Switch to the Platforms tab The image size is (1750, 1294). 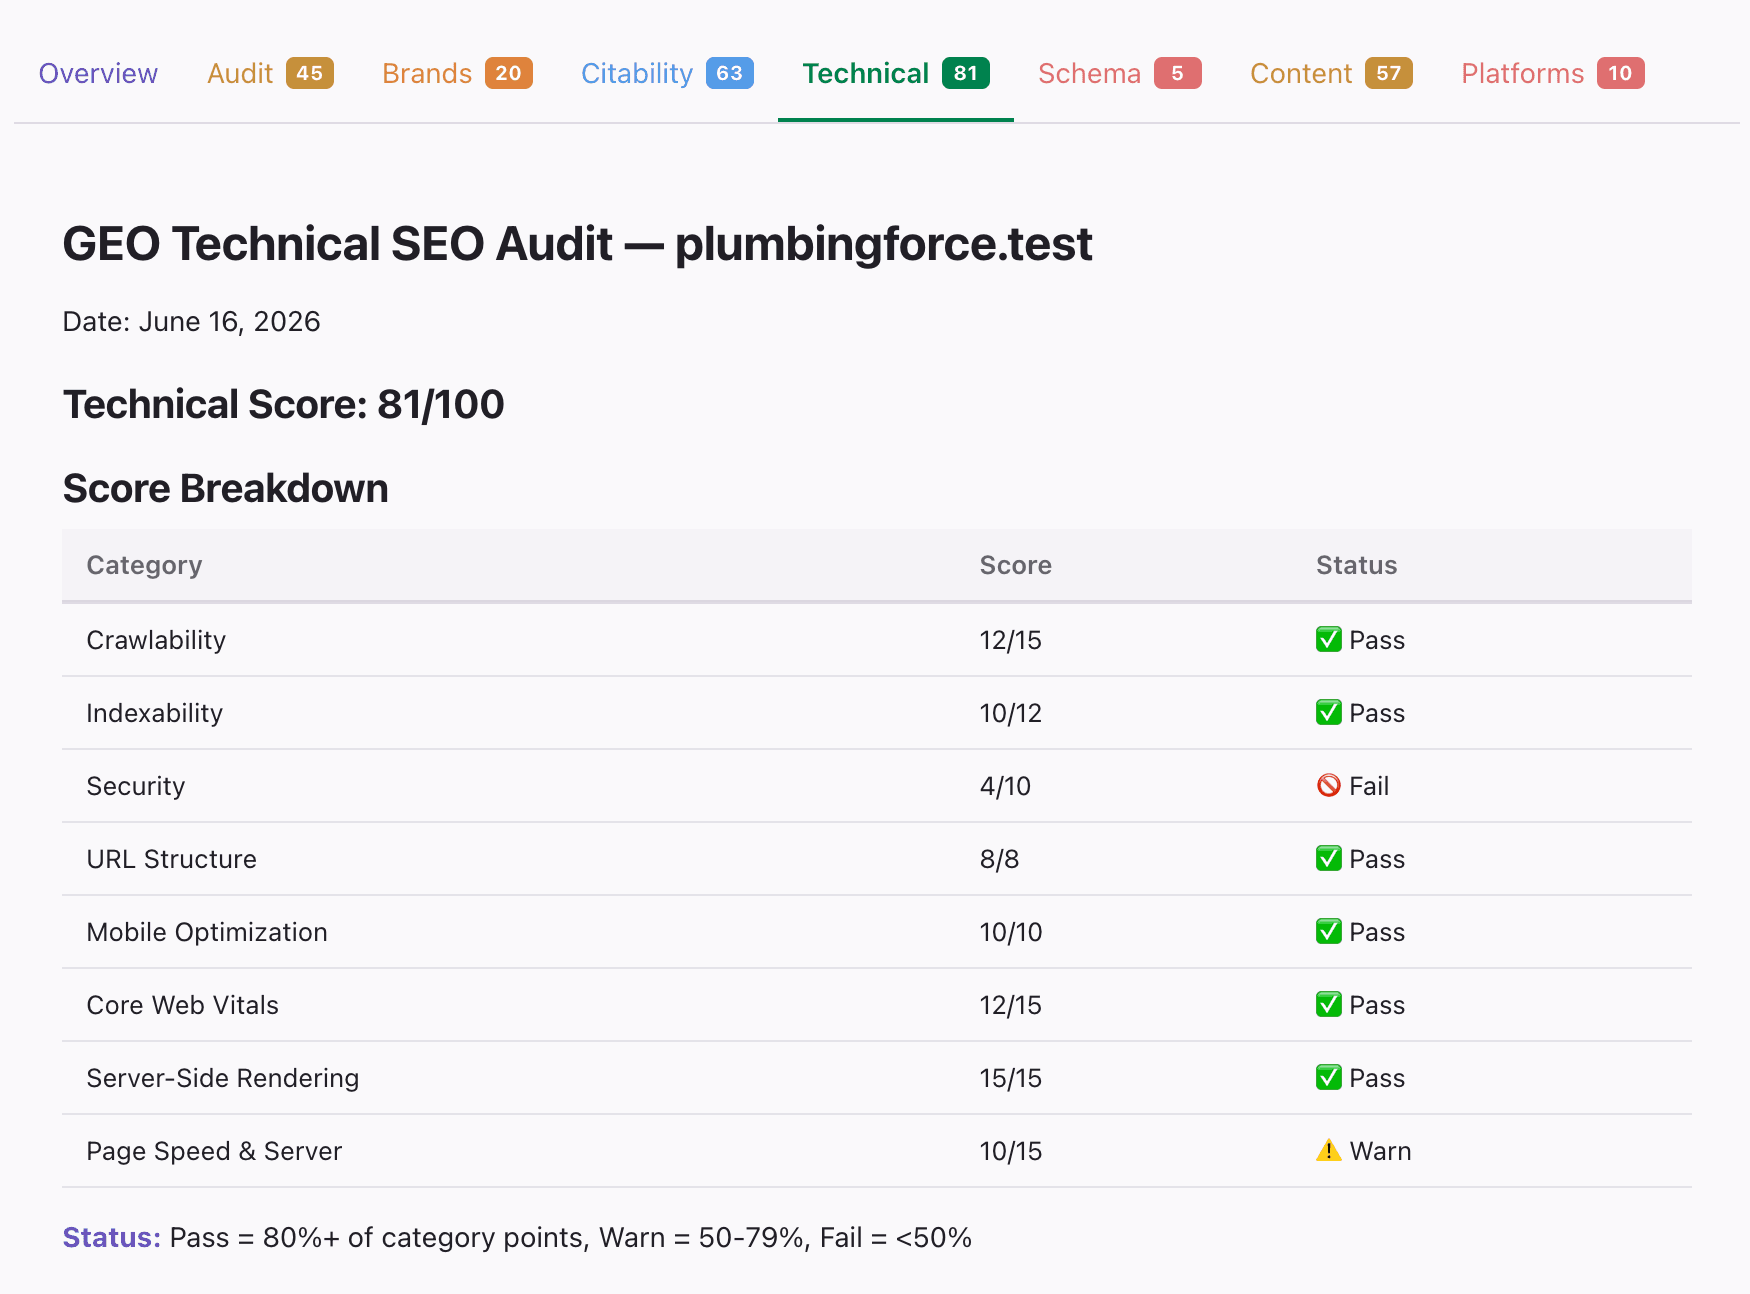1552,73
